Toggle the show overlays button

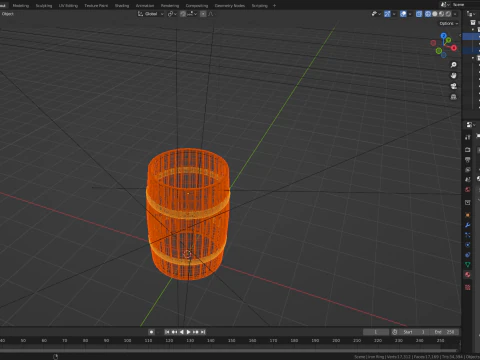click(403, 14)
